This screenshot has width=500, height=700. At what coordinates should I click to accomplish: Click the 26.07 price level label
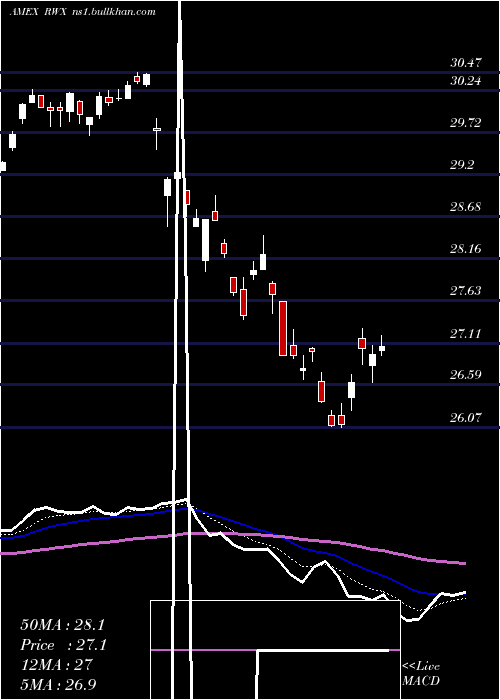click(x=466, y=418)
